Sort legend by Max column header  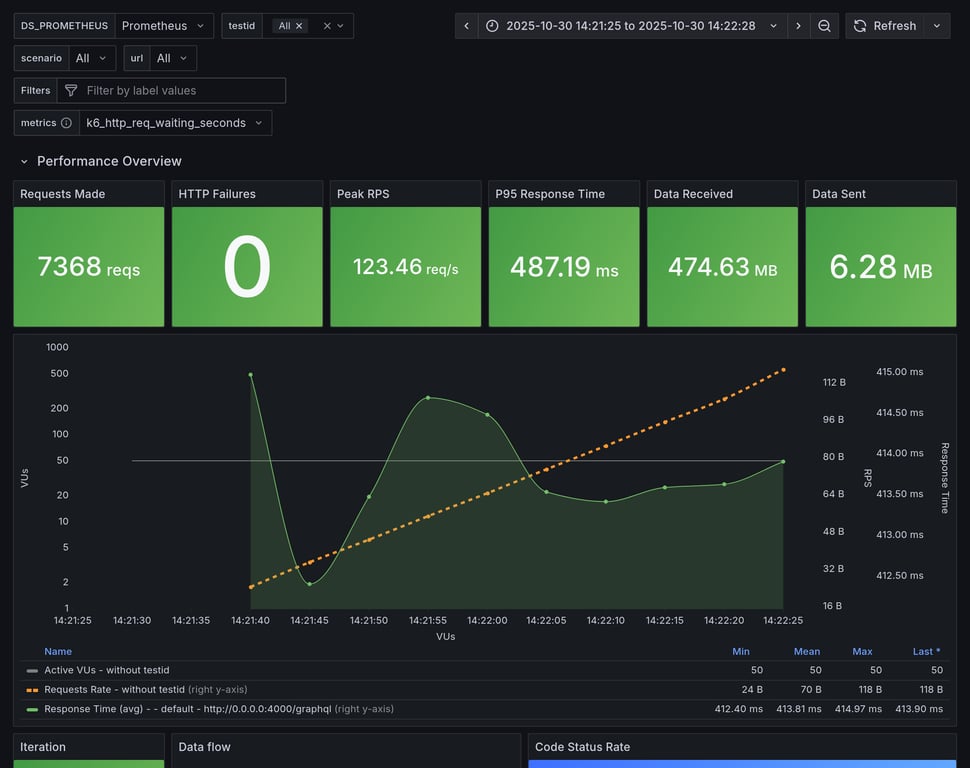(x=862, y=651)
